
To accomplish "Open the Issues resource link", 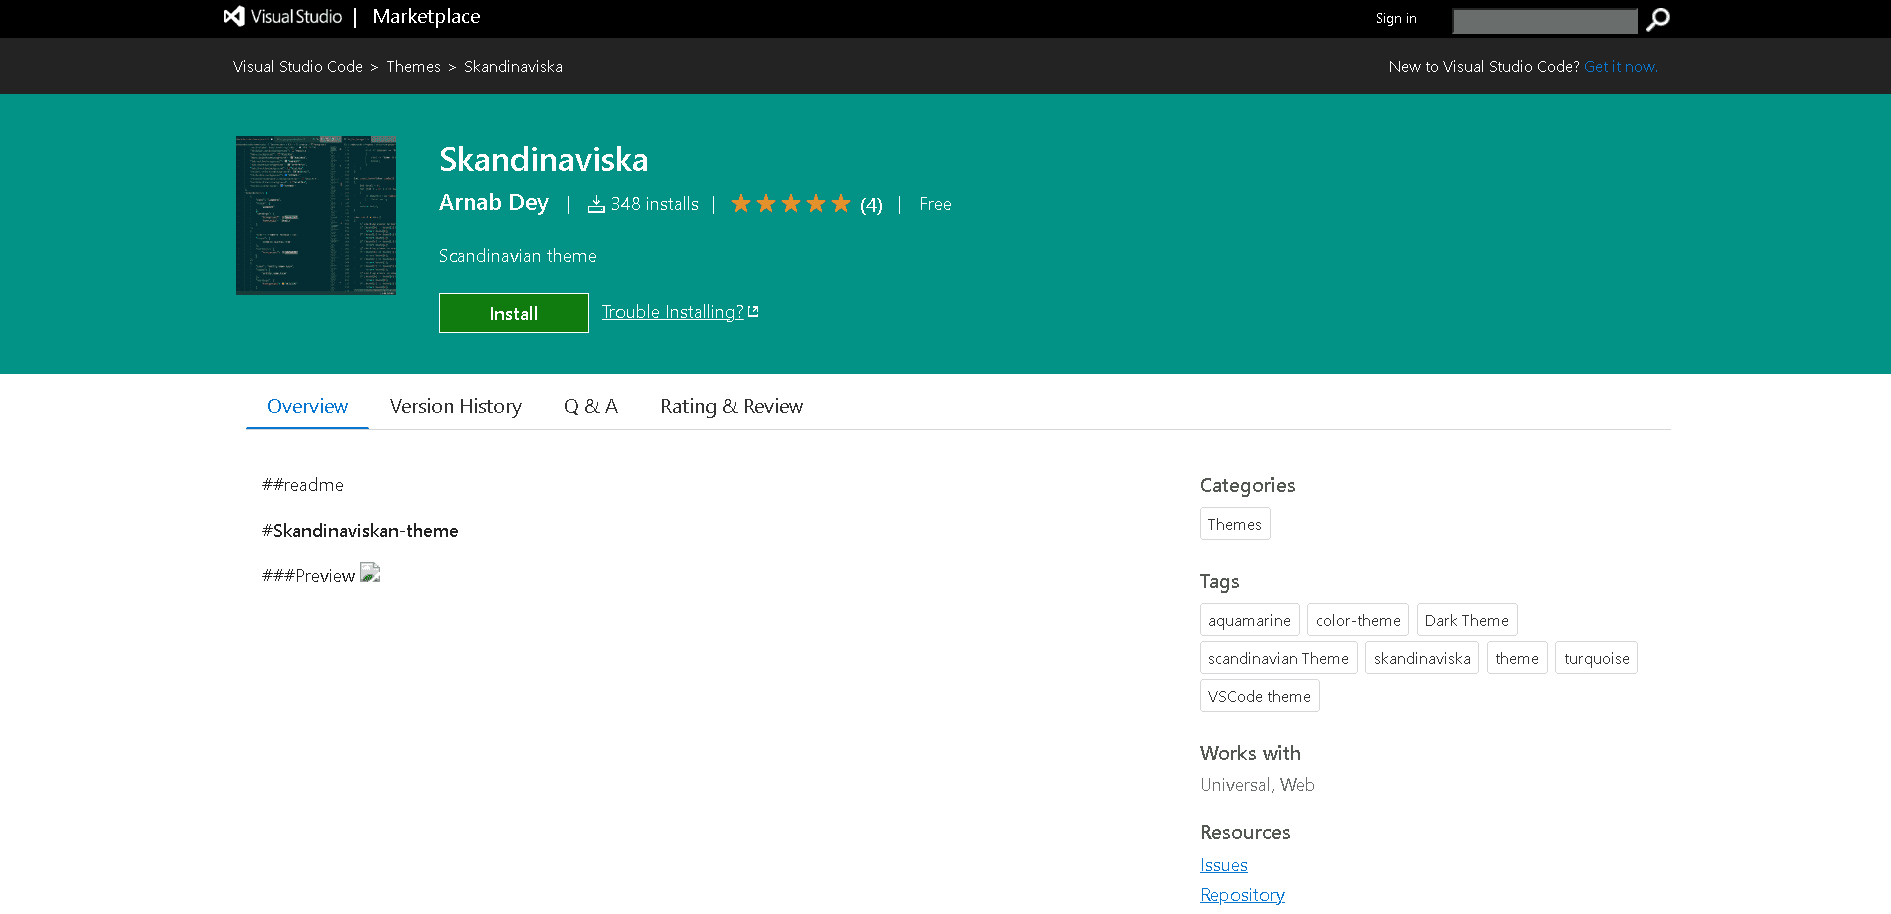I will pyautogui.click(x=1224, y=865).
